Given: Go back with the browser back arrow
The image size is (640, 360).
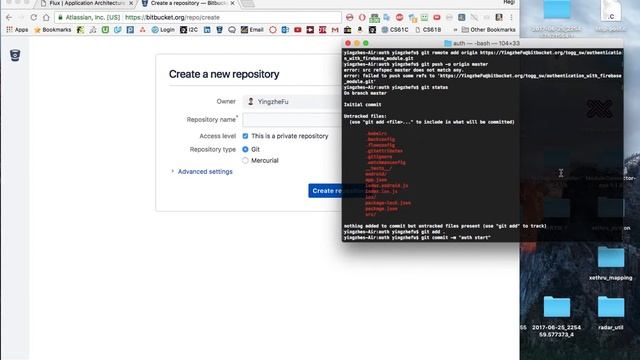Looking at the screenshot, I should pyautogui.click(x=9, y=18).
